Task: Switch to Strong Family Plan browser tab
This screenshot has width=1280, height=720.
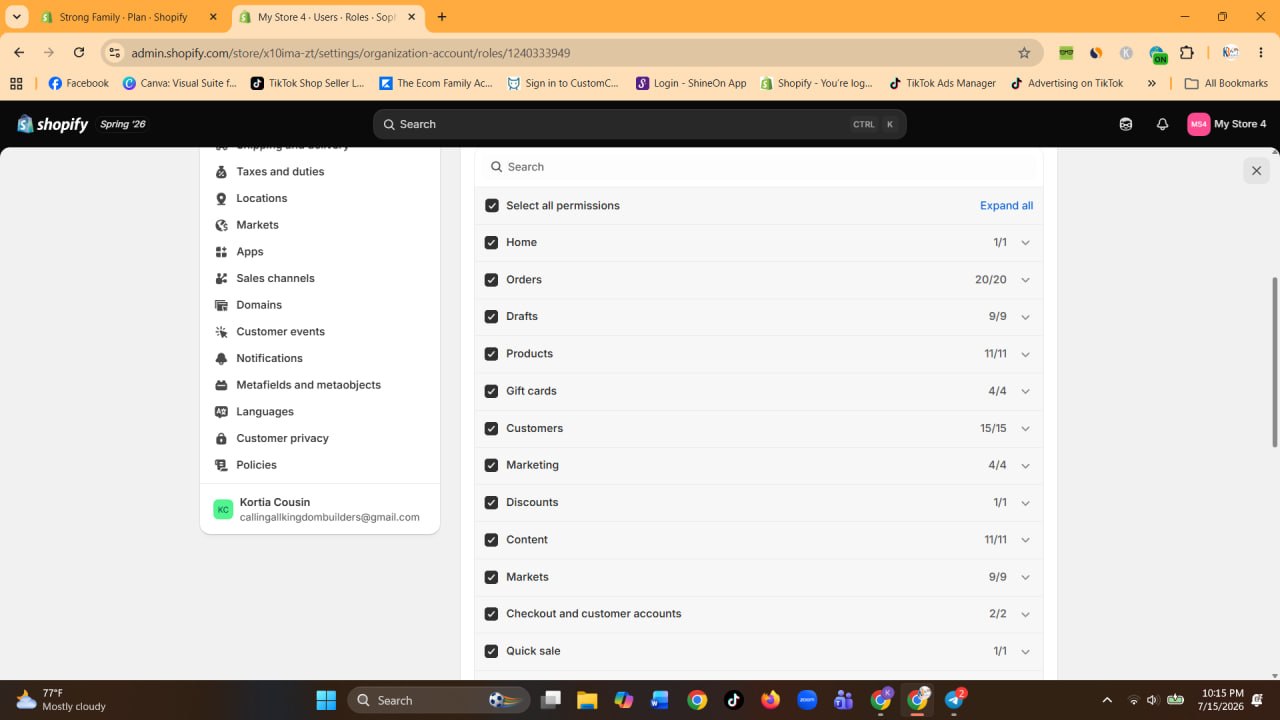Action: tap(124, 17)
